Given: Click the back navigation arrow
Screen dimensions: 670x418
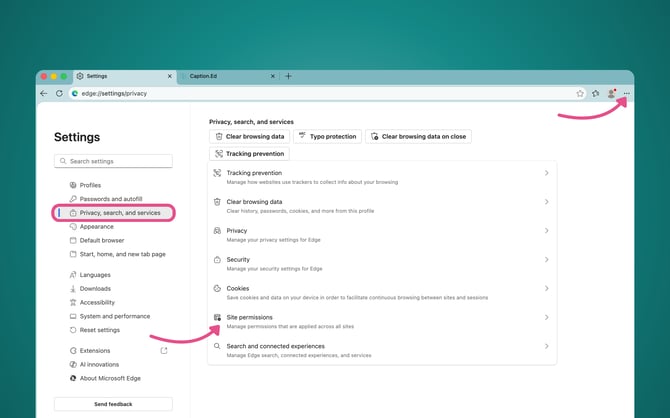Looking at the screenshot, I should point(44,93).
